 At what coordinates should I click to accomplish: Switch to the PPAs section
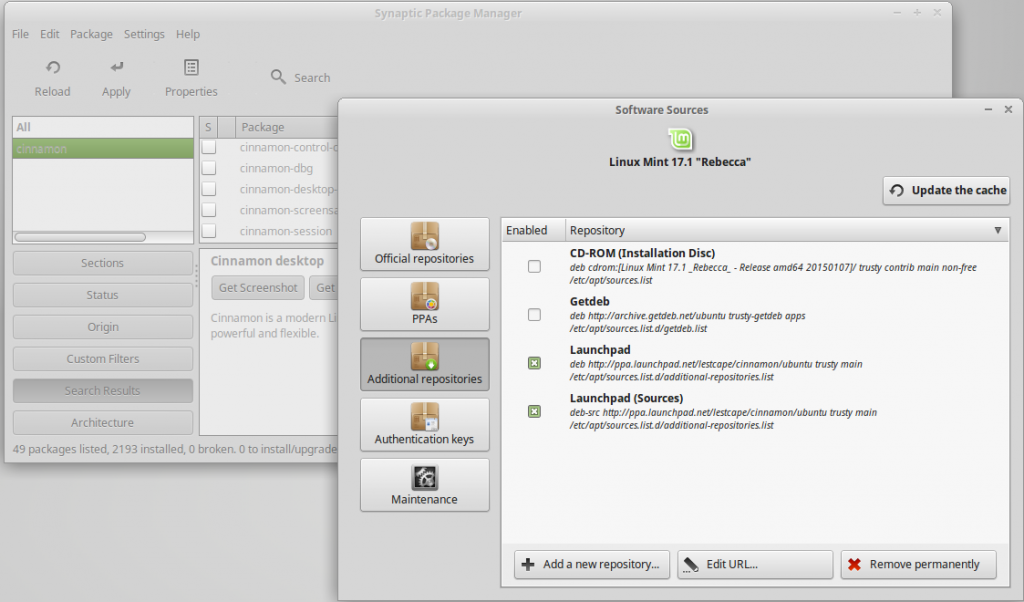tap(424, 304)
